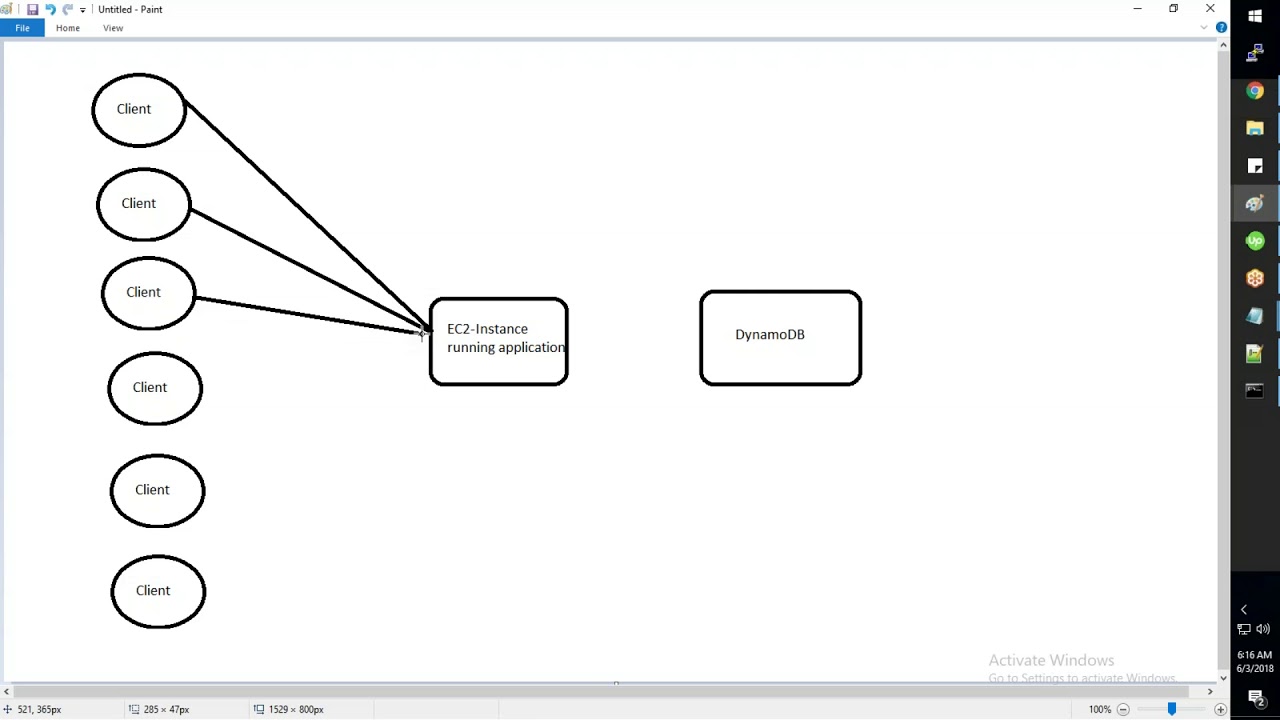Open Paint Help question mark icon
The width and height of the screenshot is (1280, 720).
coord(1221,28)
